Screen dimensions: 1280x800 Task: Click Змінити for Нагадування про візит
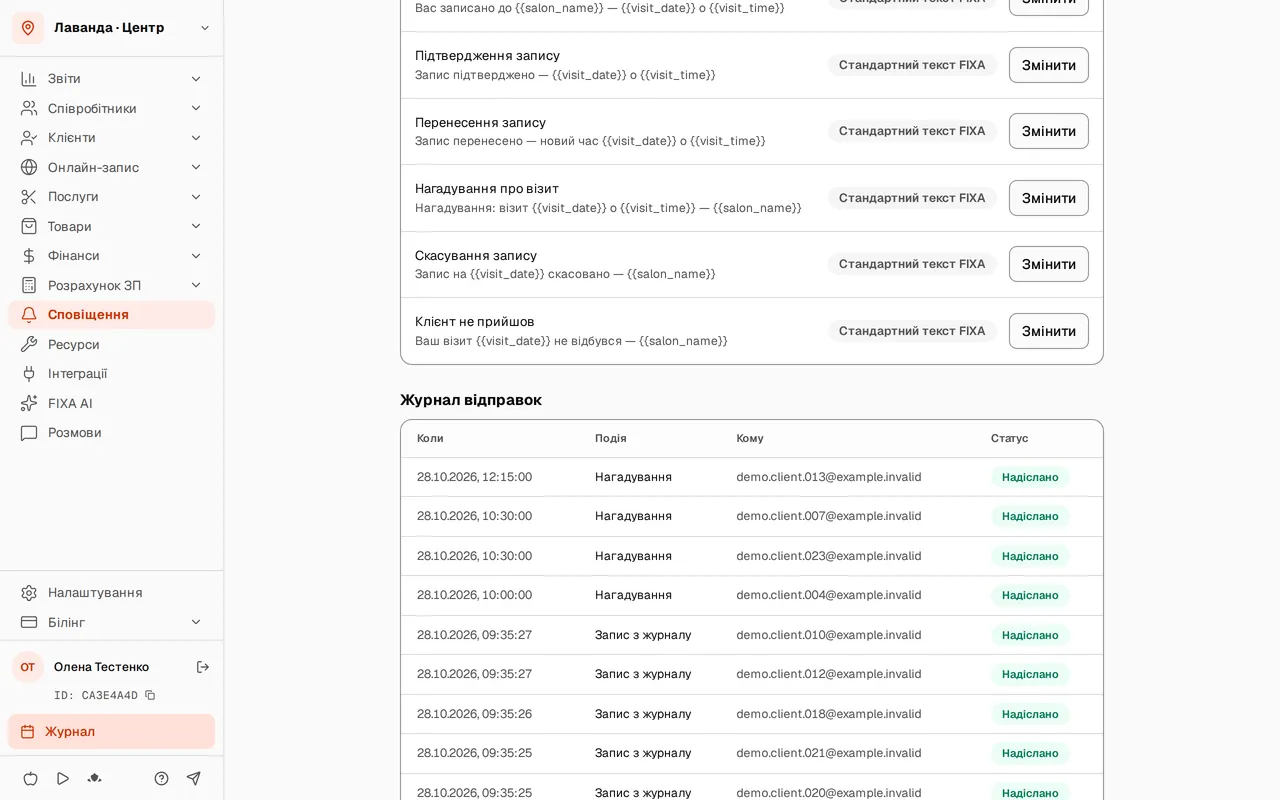point(1048,198)
